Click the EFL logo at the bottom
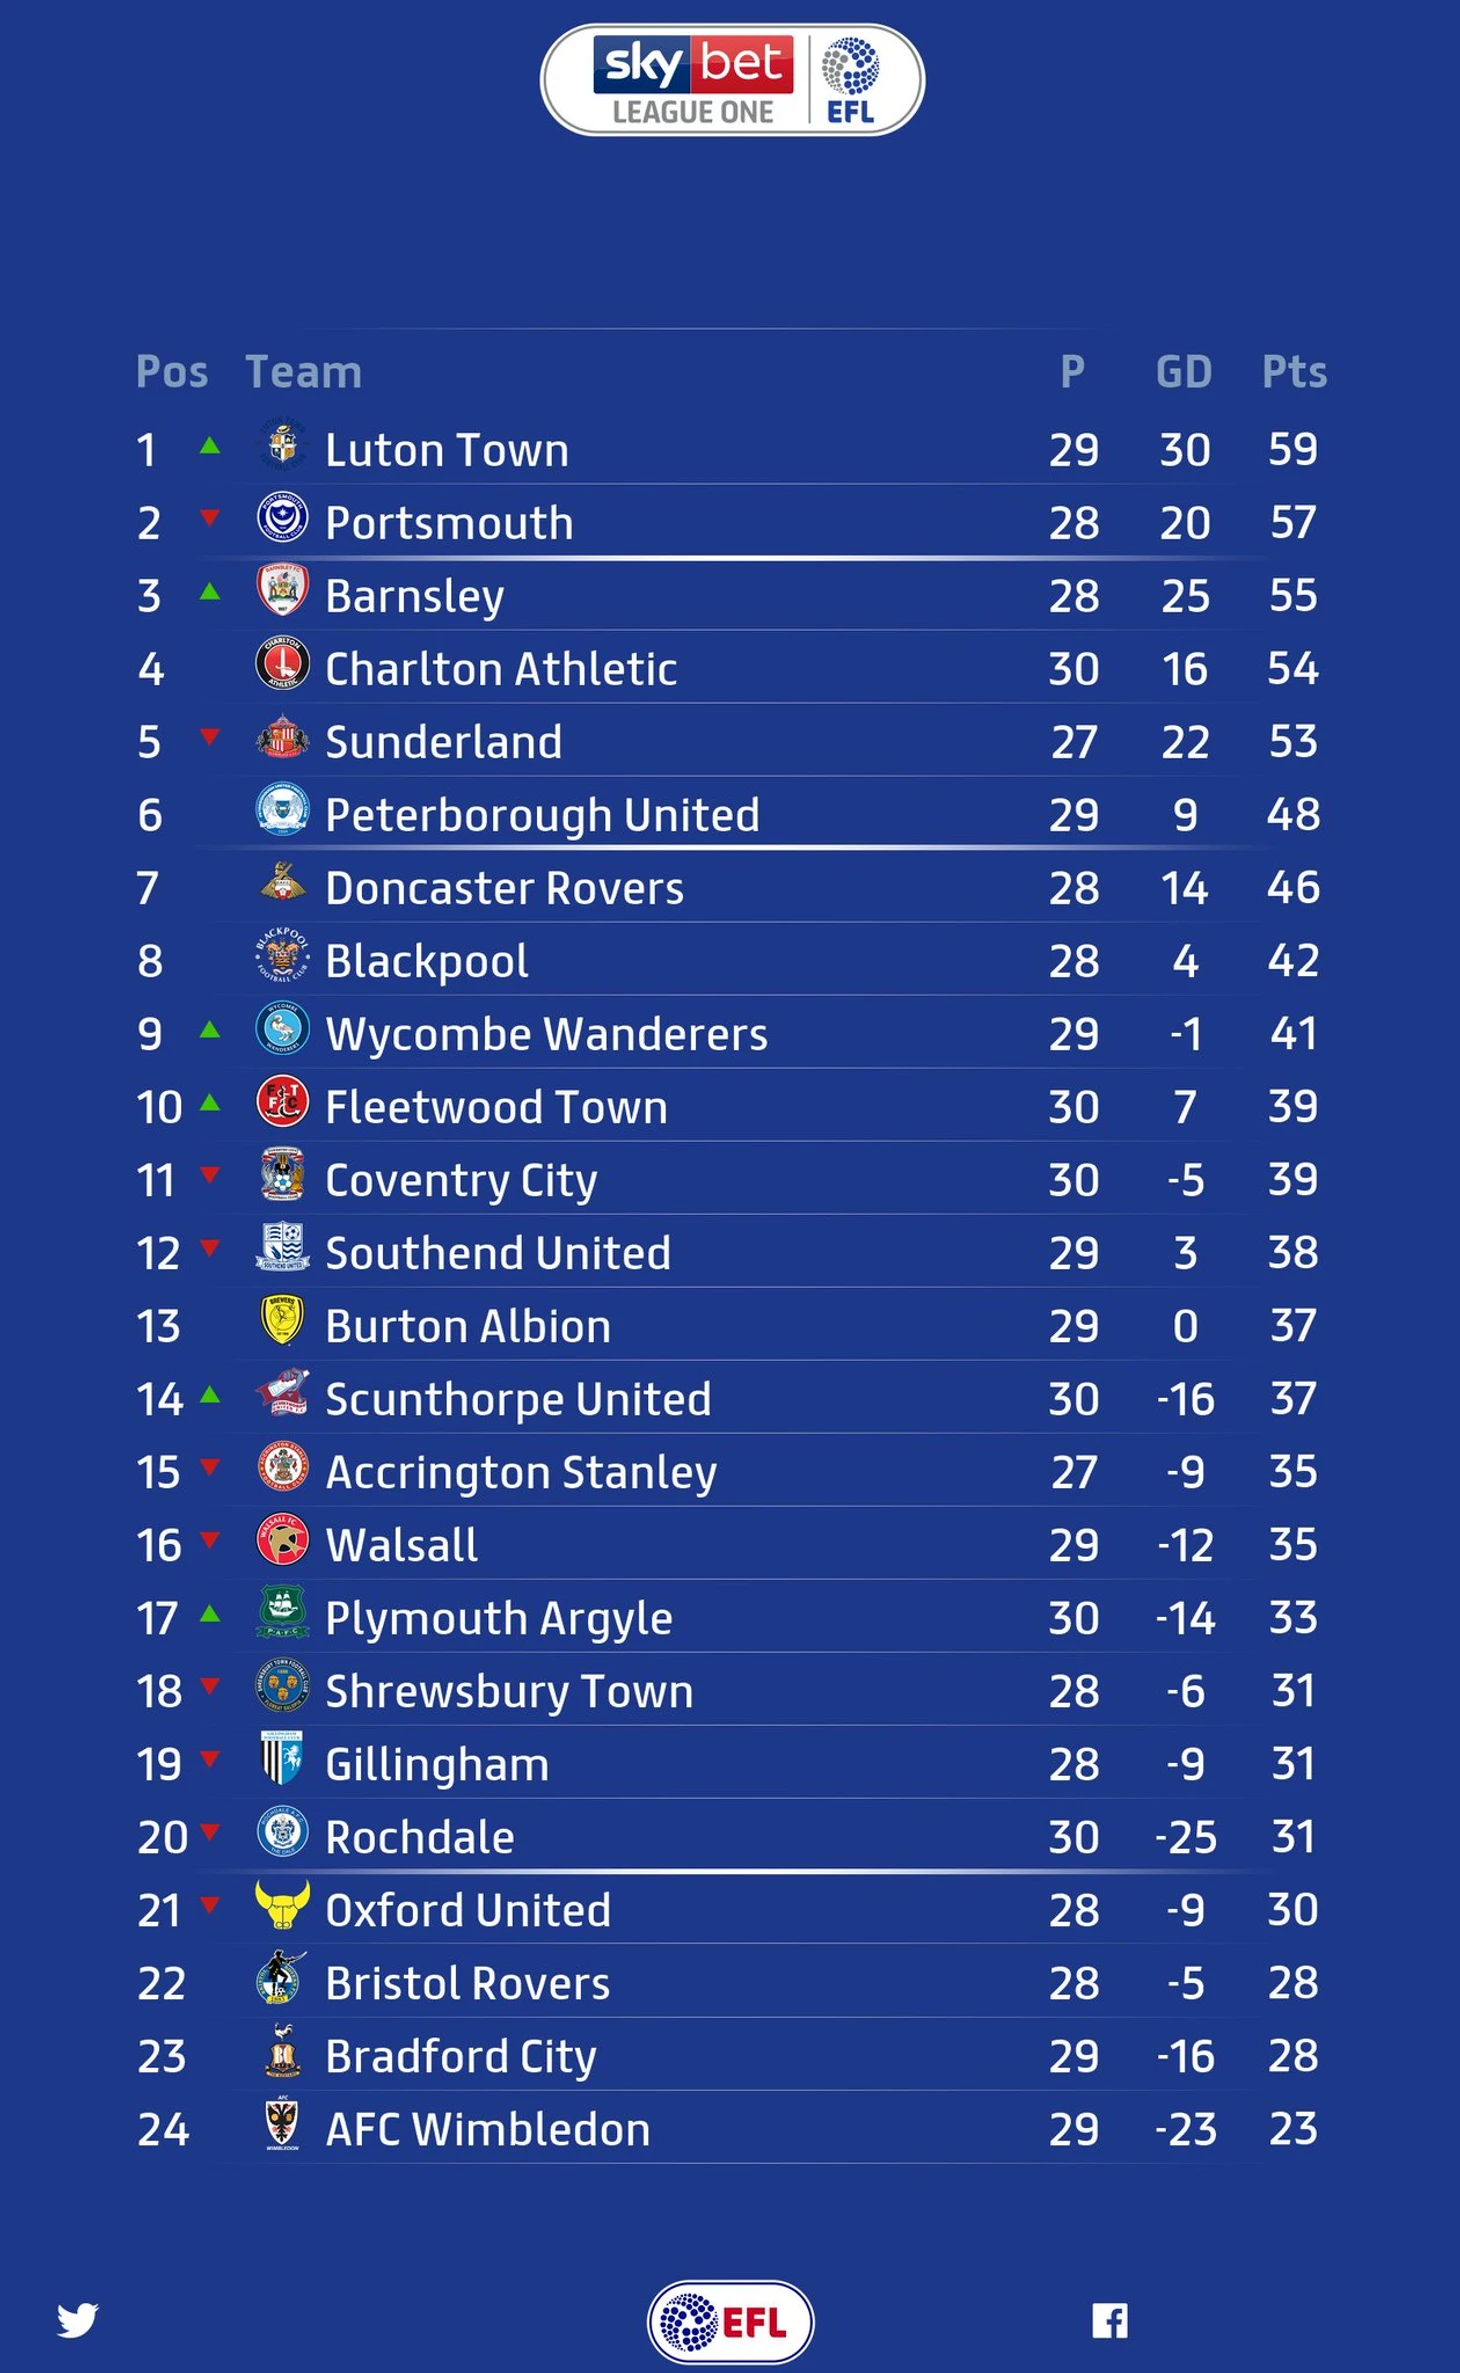 point(730,2321)
